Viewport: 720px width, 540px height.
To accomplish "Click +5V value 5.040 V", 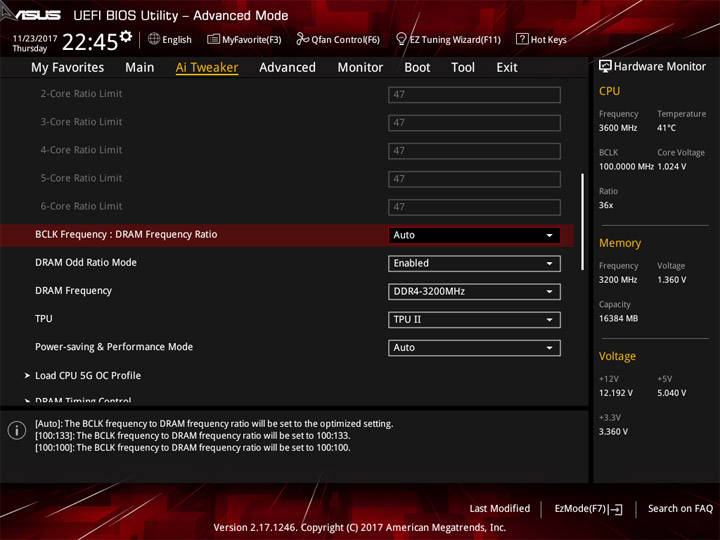I will pyautogui.click(x=672, y=393).
